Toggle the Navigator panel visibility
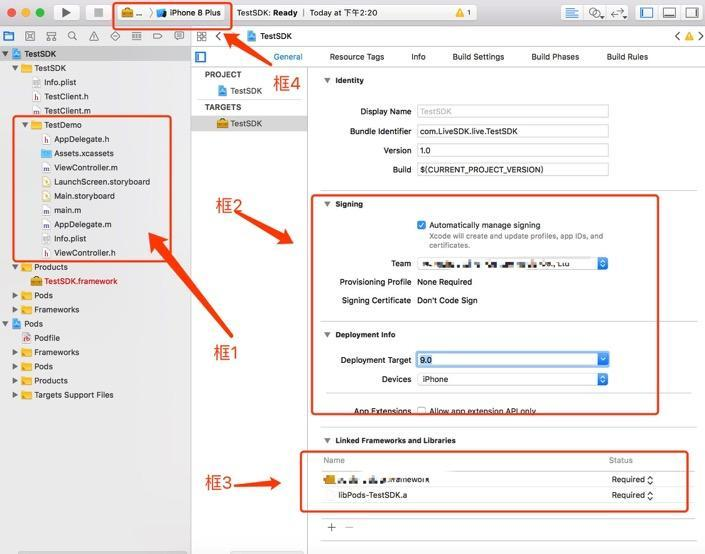 647,13
